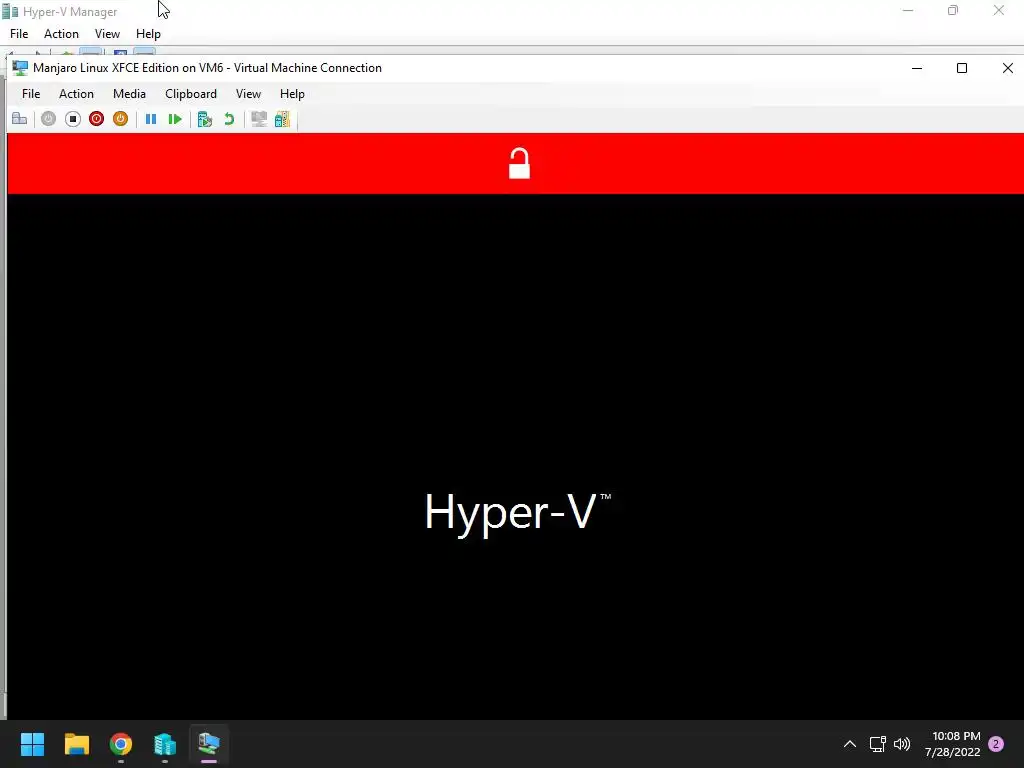Viewport: 1024px width, 768px height.
Task: Open the volume control in the tray
Action: point(902,744)
